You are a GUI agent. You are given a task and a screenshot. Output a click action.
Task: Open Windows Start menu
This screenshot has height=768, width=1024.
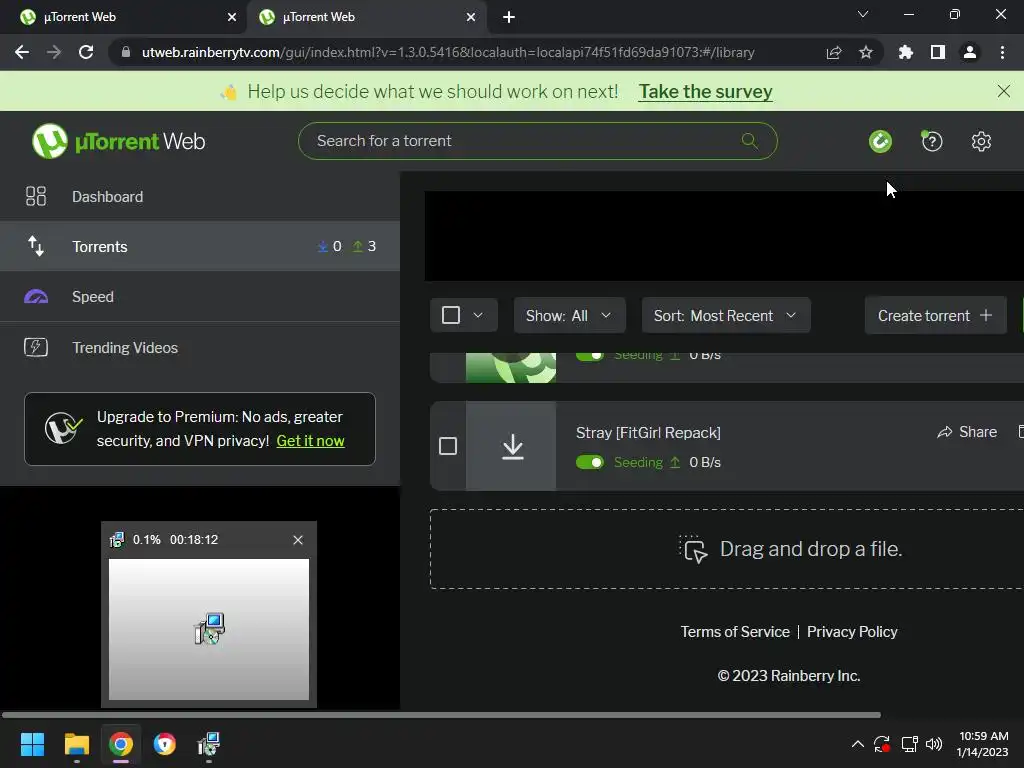[32, 743]
